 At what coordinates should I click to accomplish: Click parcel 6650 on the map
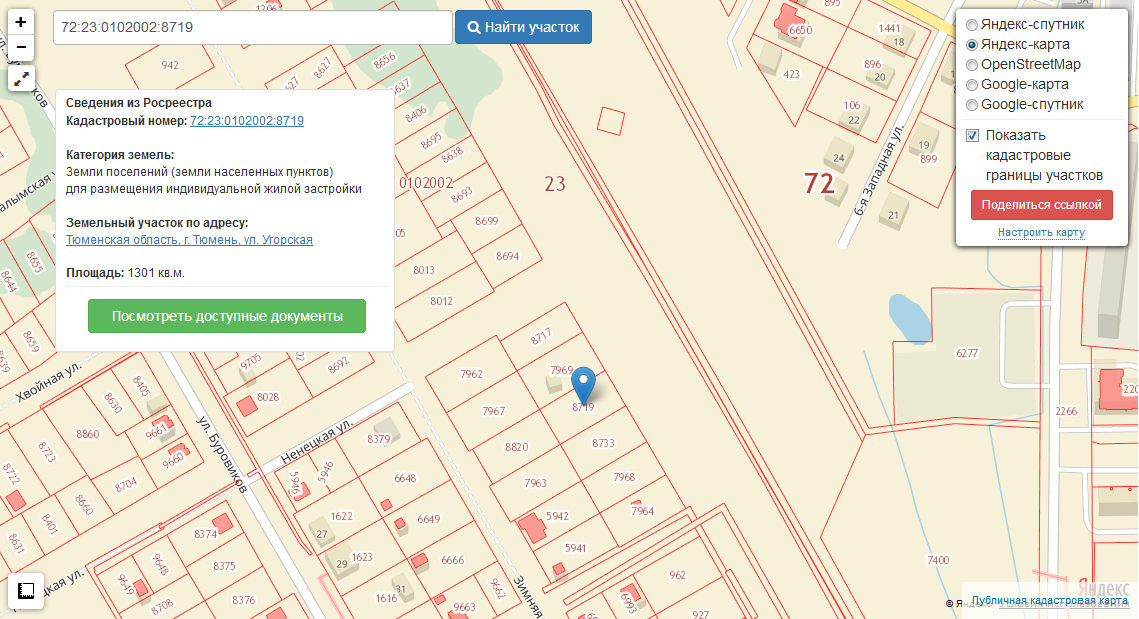(800, 31)
